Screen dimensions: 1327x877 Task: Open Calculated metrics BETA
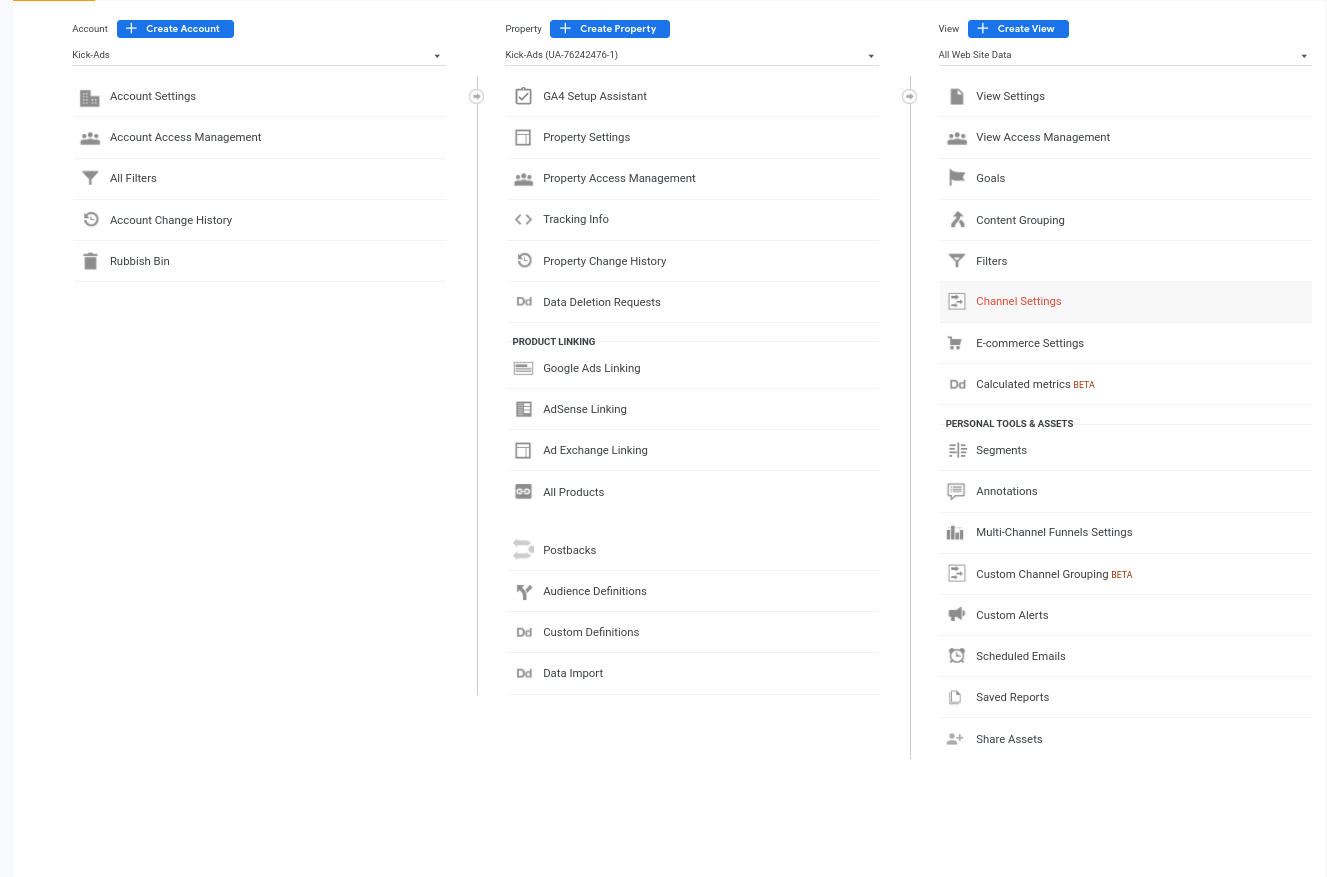point(1125,384)
